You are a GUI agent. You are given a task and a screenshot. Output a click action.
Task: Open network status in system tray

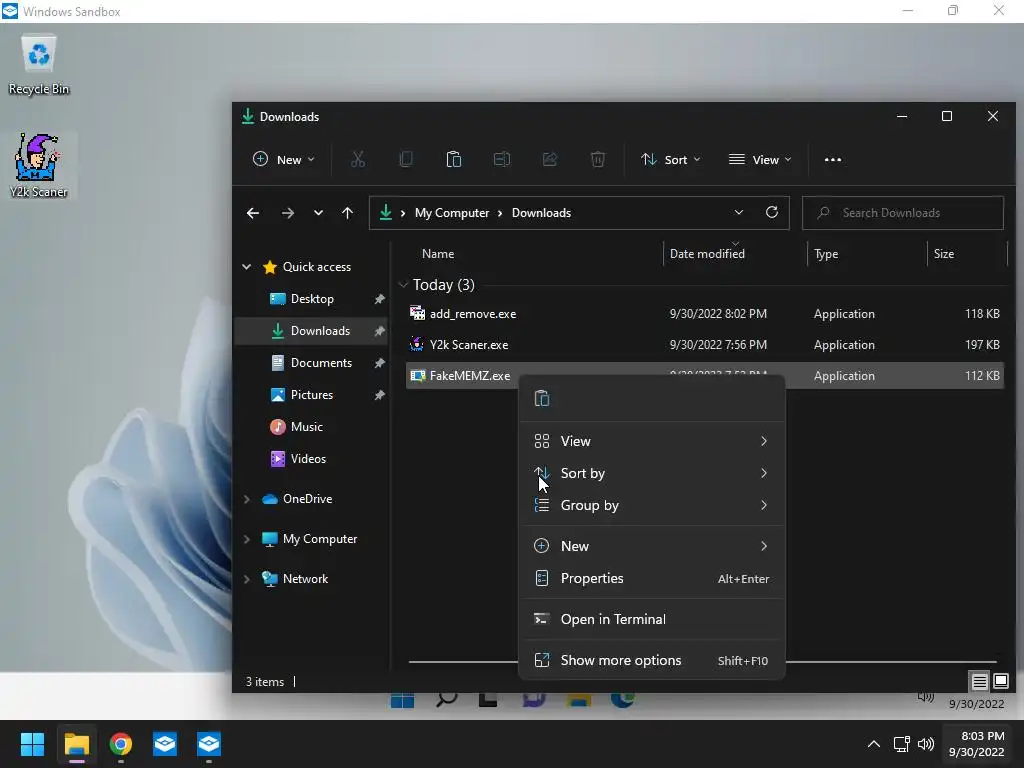click(x=902, y=744)
